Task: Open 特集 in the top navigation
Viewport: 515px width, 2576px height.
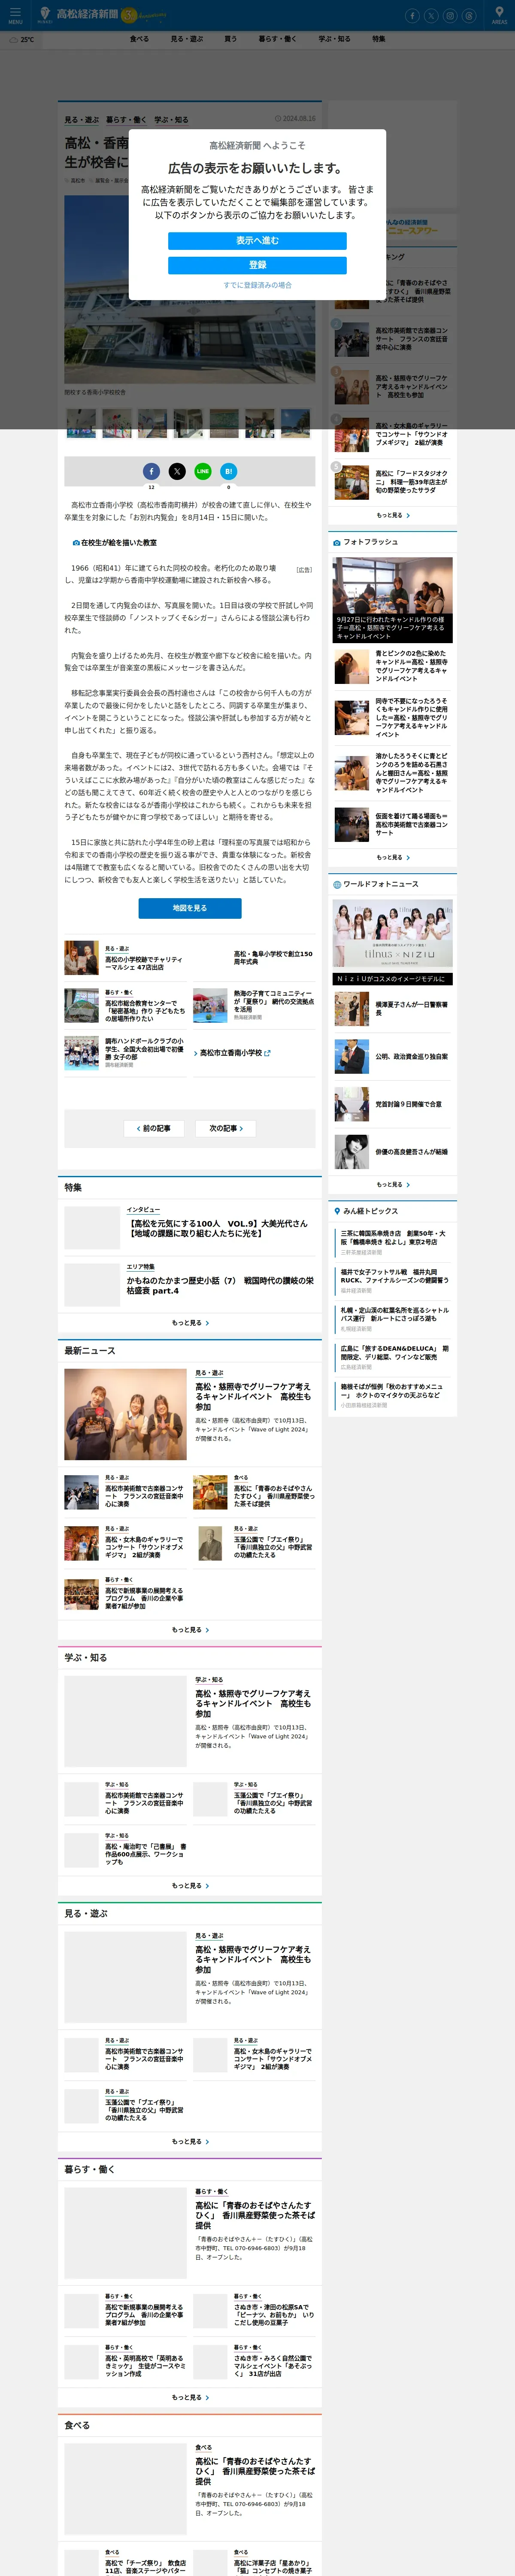Action: 379,39
